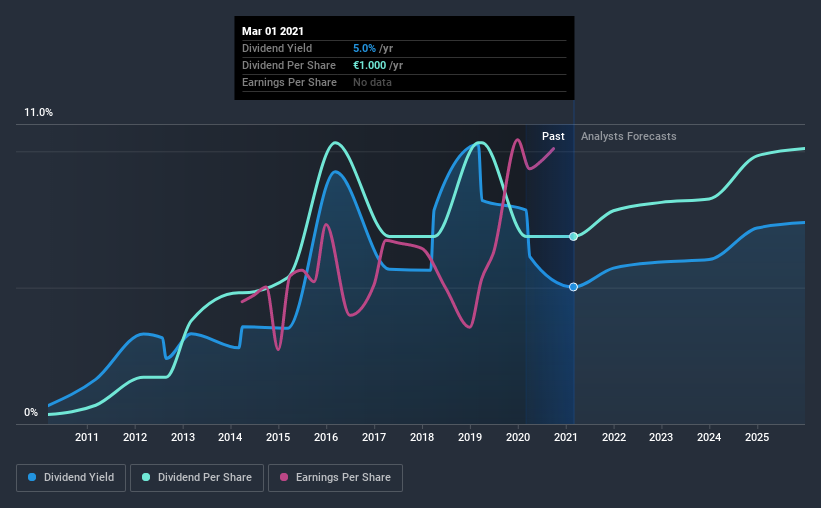
Task: Click the 0% y-axis label
Action: click(x=31, y=413)
